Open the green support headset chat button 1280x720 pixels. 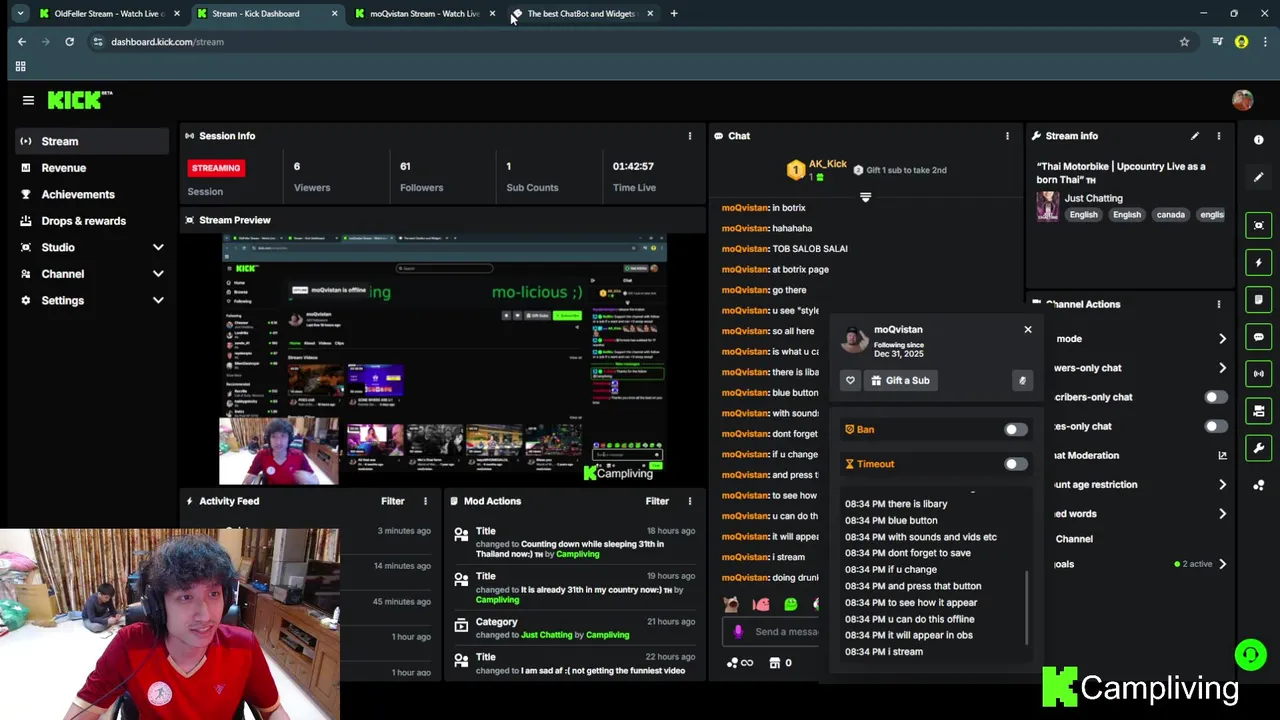point(1250,655)
